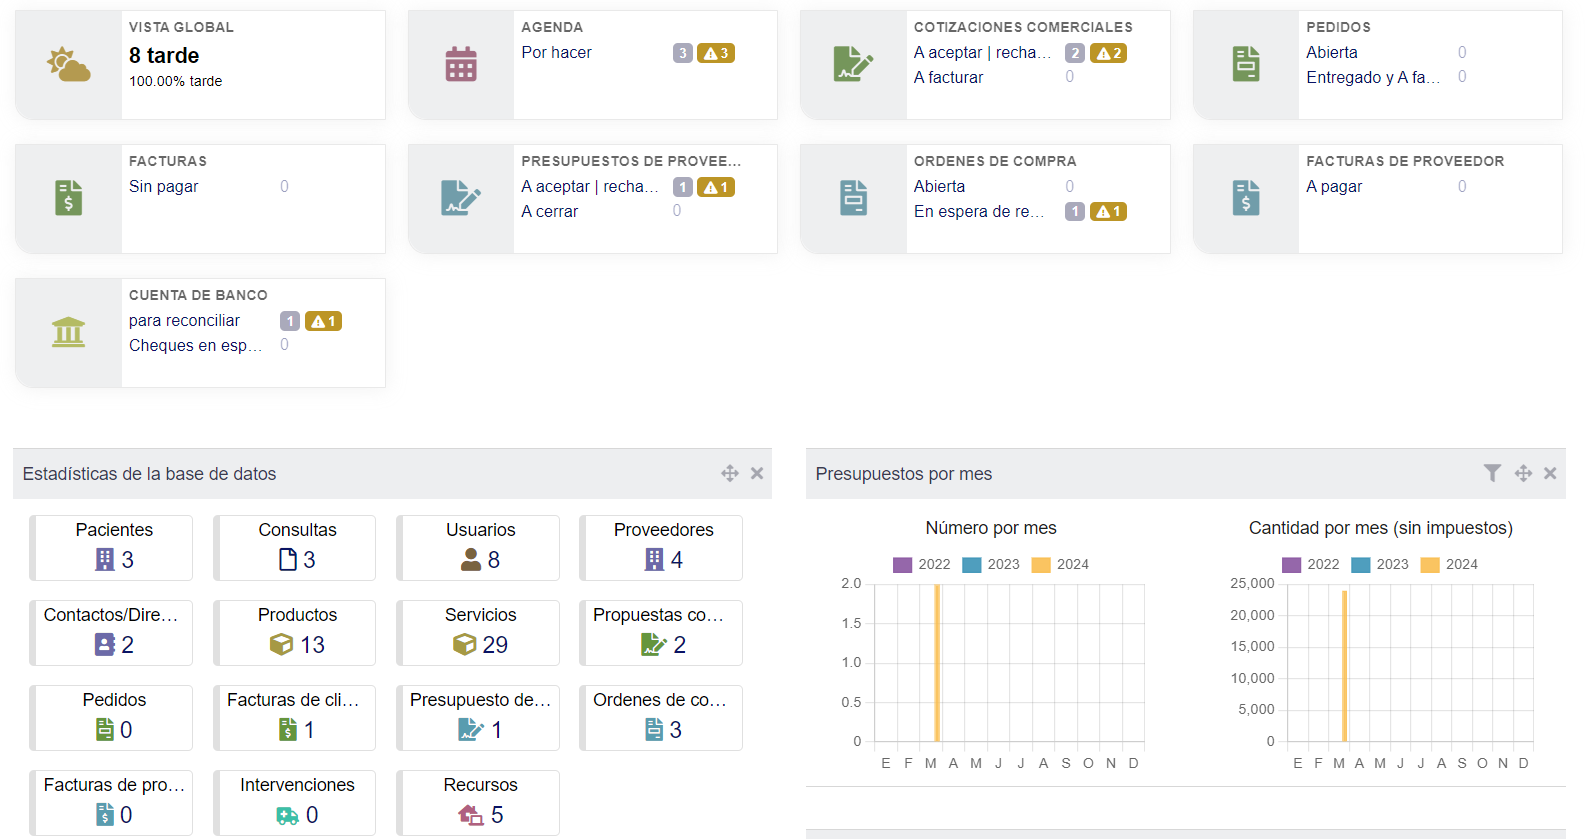Click the Presupuestos por mes box title
Screen dimensions: 1586x839
click(x=904, y=474)
